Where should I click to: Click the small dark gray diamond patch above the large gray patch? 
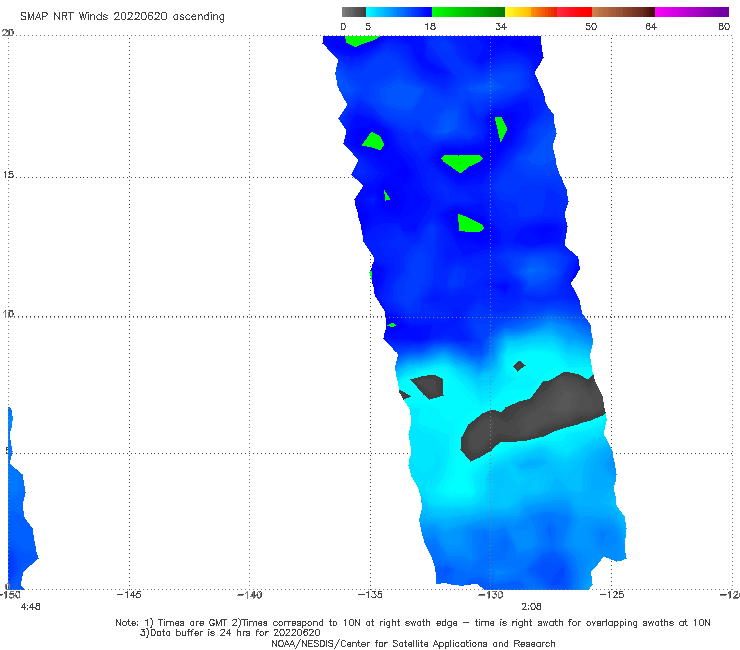519,366
